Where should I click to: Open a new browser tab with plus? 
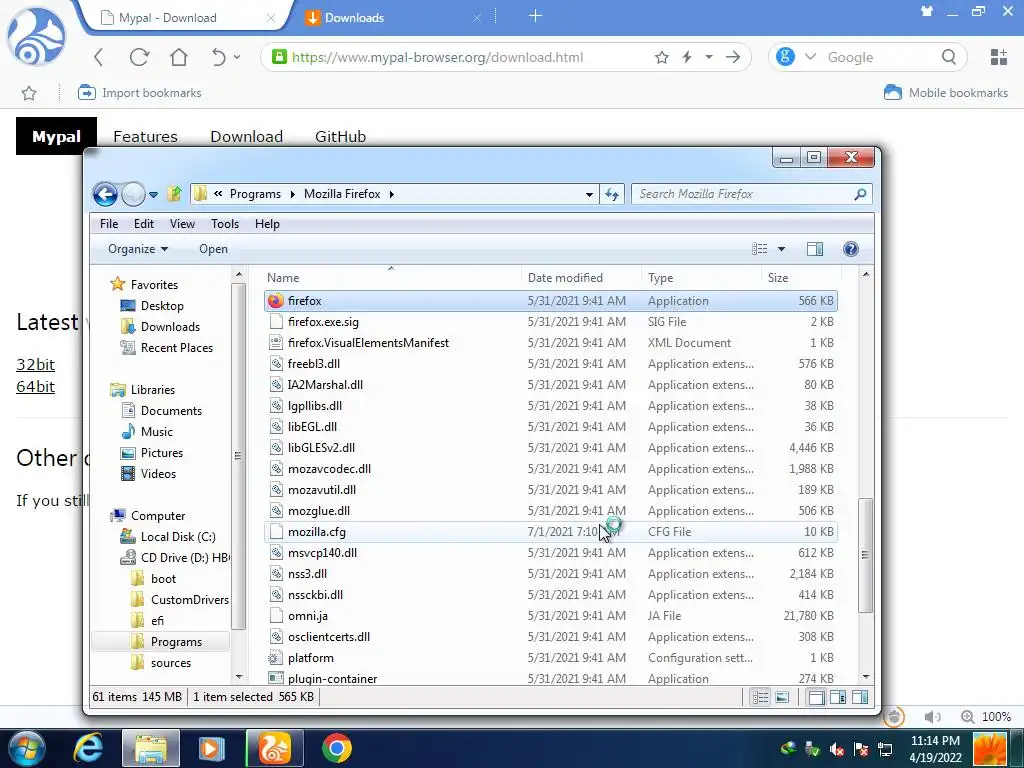pos(535,16)
